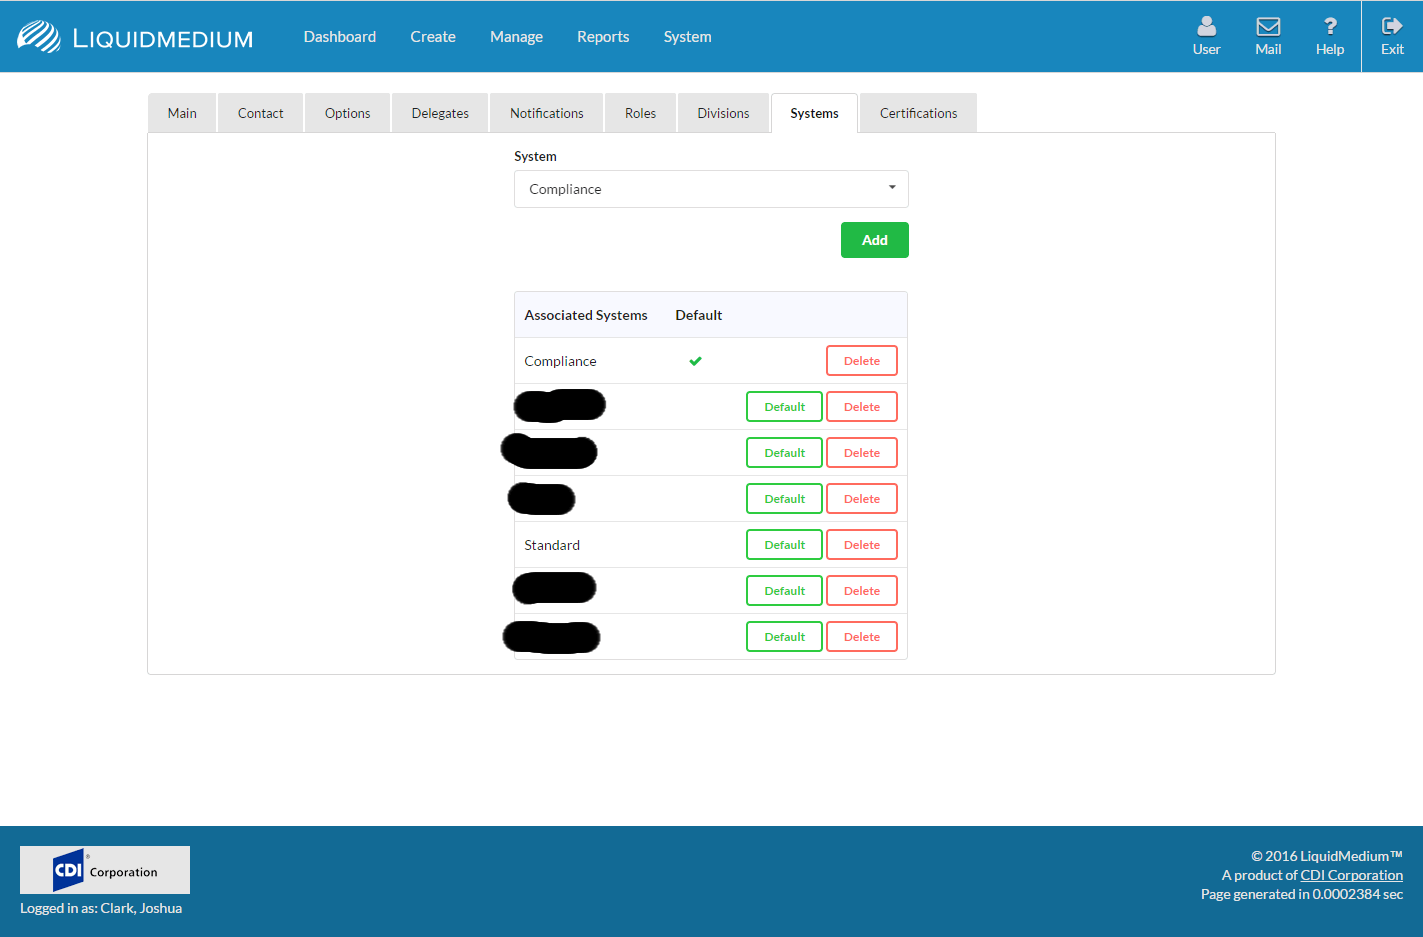
Task: Set Standard system as Default
Action: [784, 545]
